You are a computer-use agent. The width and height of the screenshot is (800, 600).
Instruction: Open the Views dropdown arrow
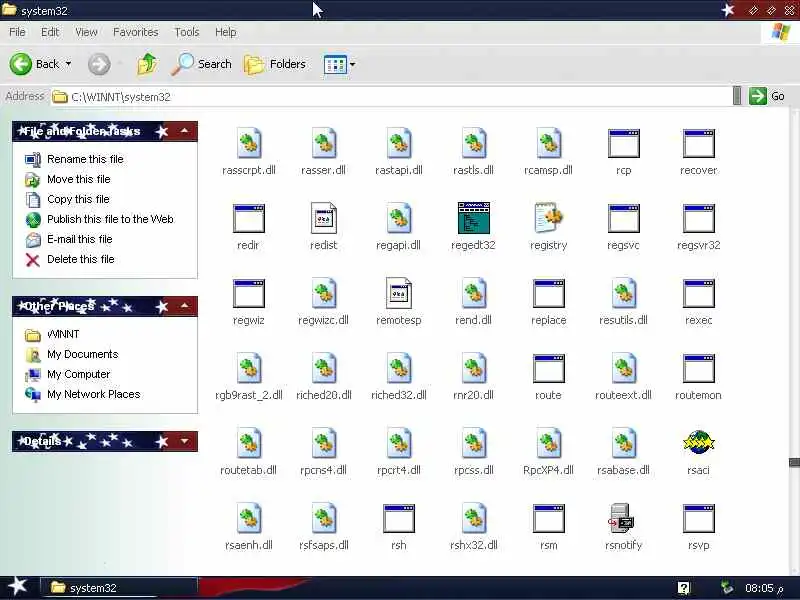pos(353,64)
